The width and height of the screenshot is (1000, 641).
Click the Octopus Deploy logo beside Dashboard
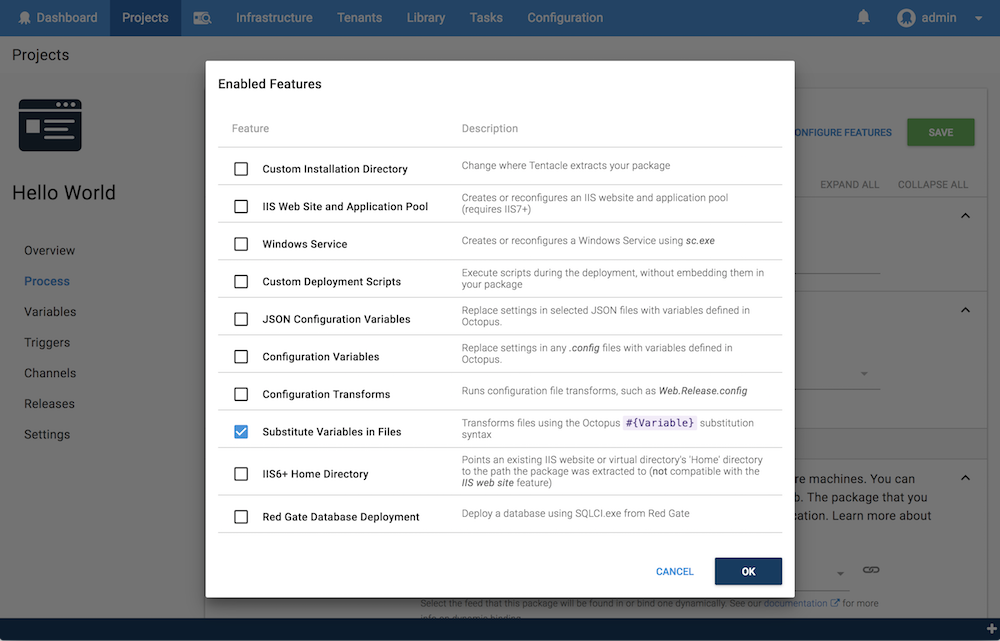click(x=26, y=17)
